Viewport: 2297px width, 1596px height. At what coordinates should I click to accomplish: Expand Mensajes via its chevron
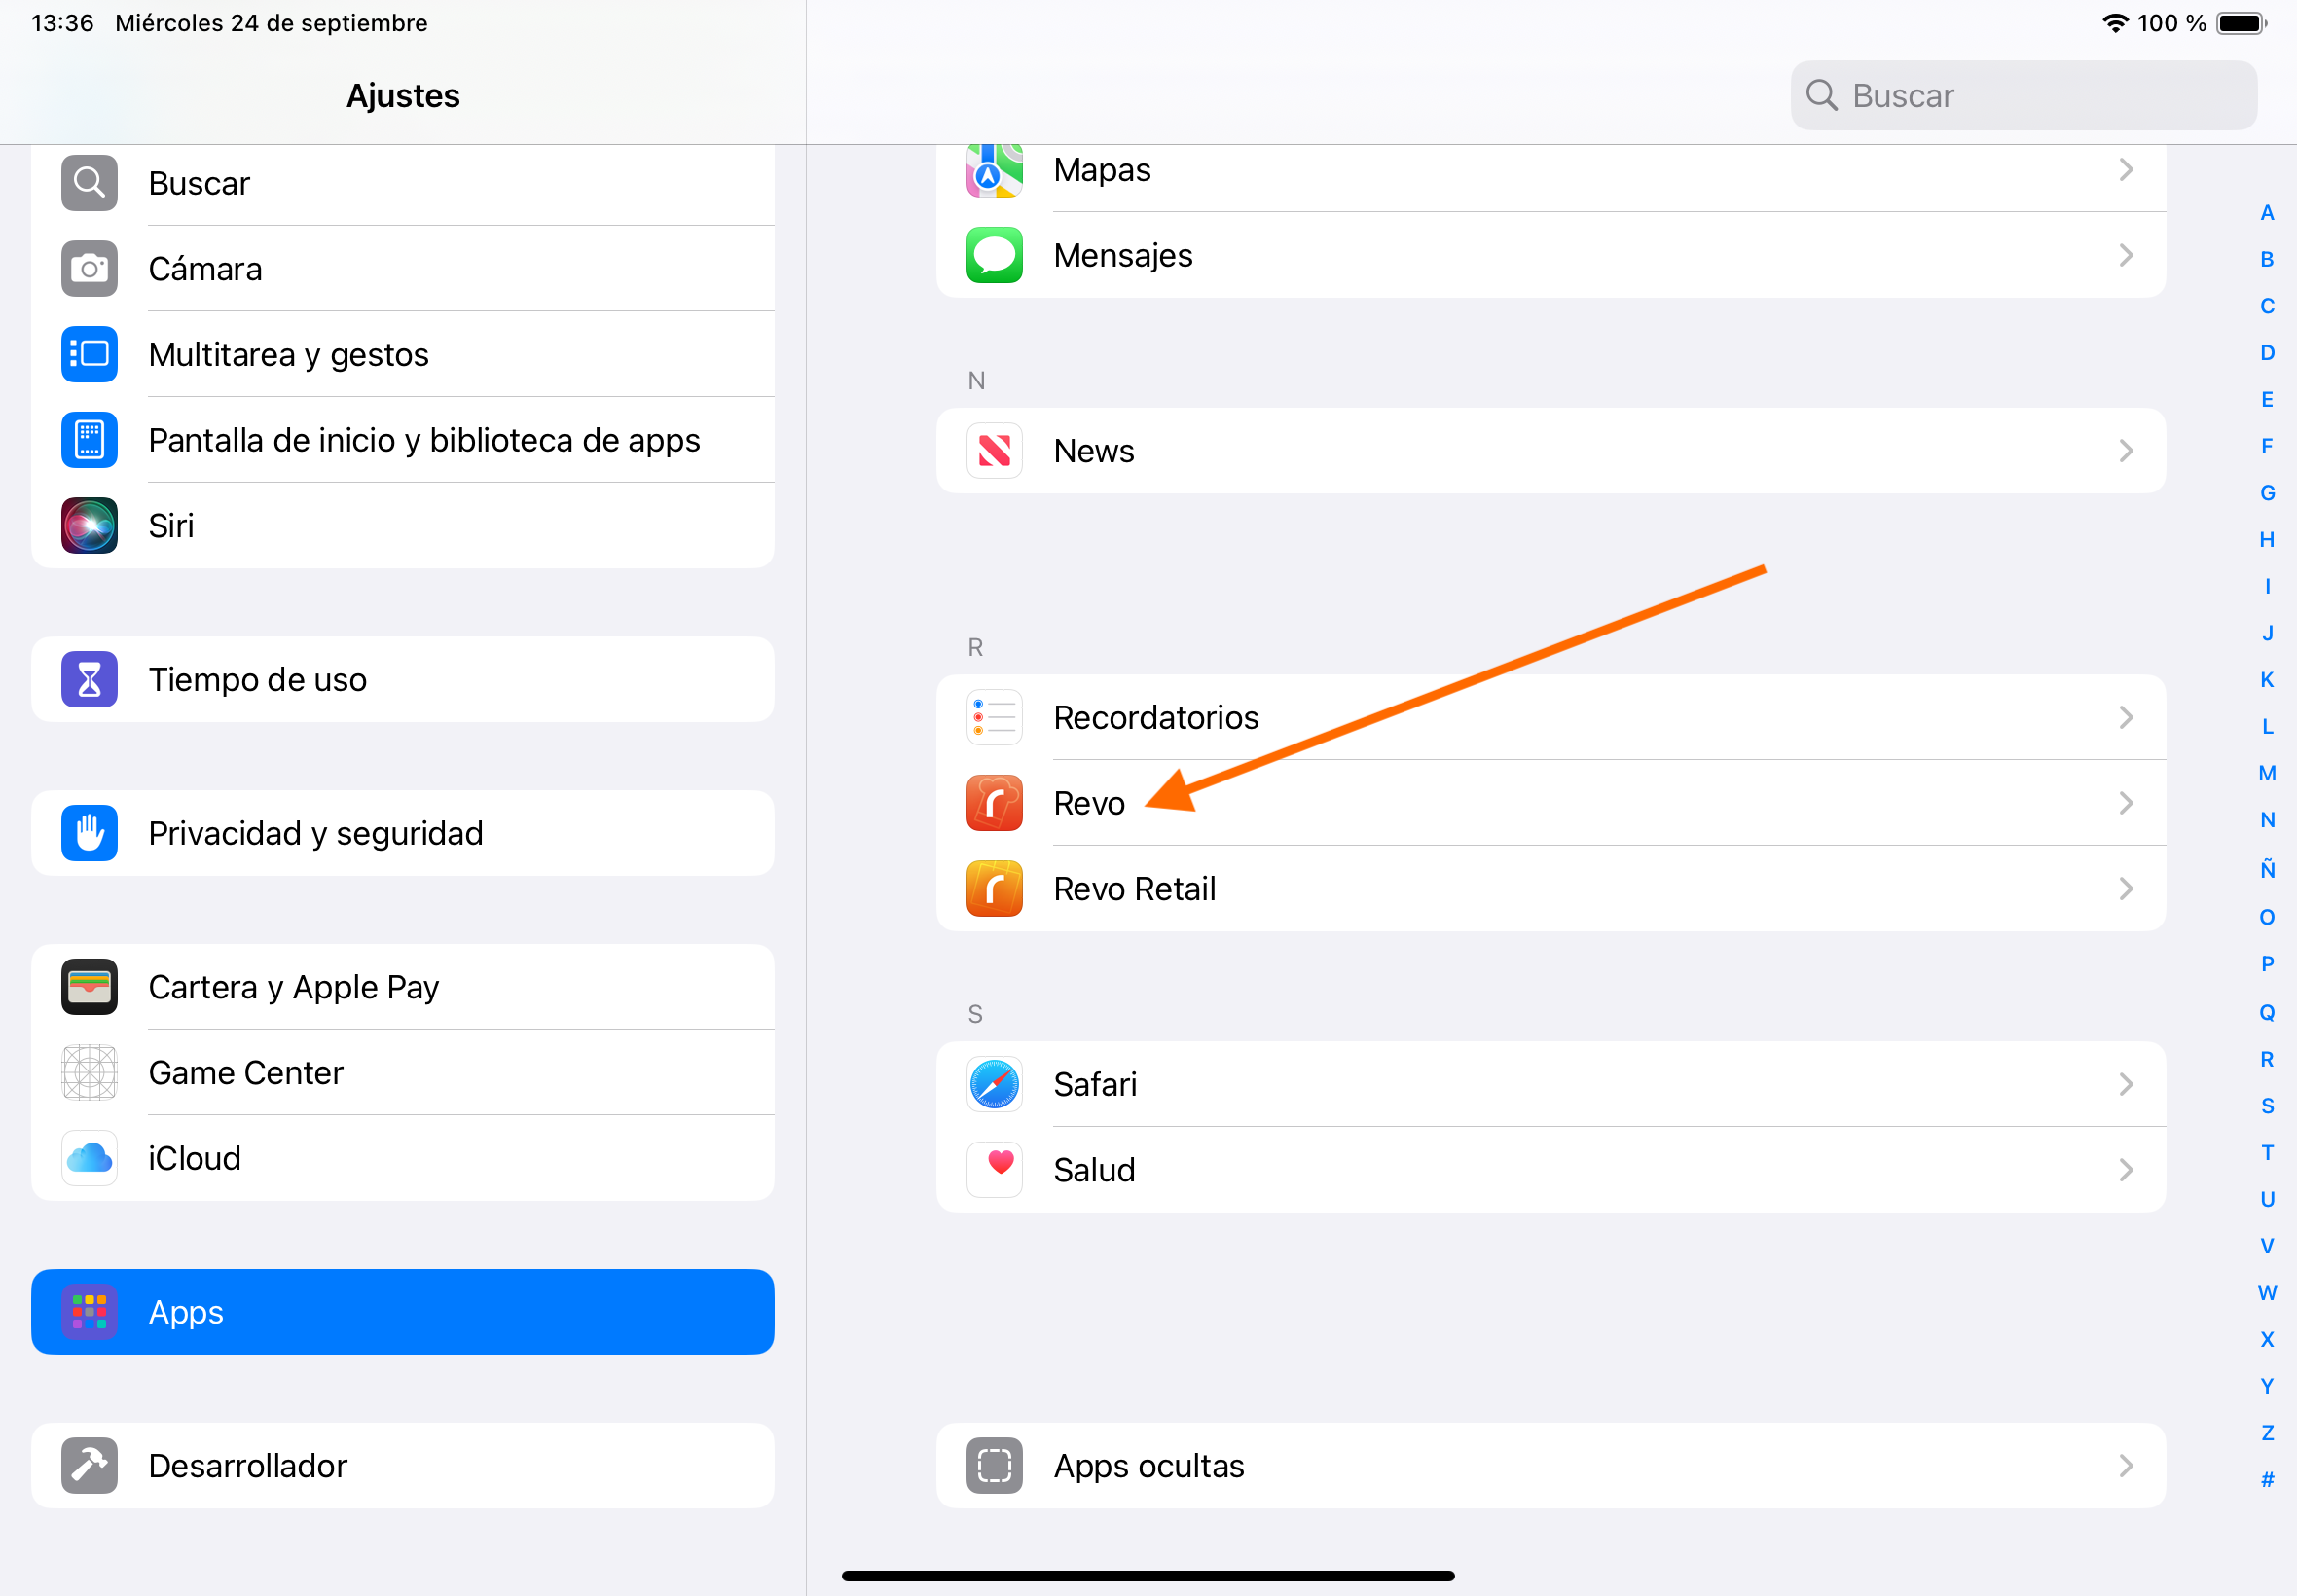tap(2126, 256)
